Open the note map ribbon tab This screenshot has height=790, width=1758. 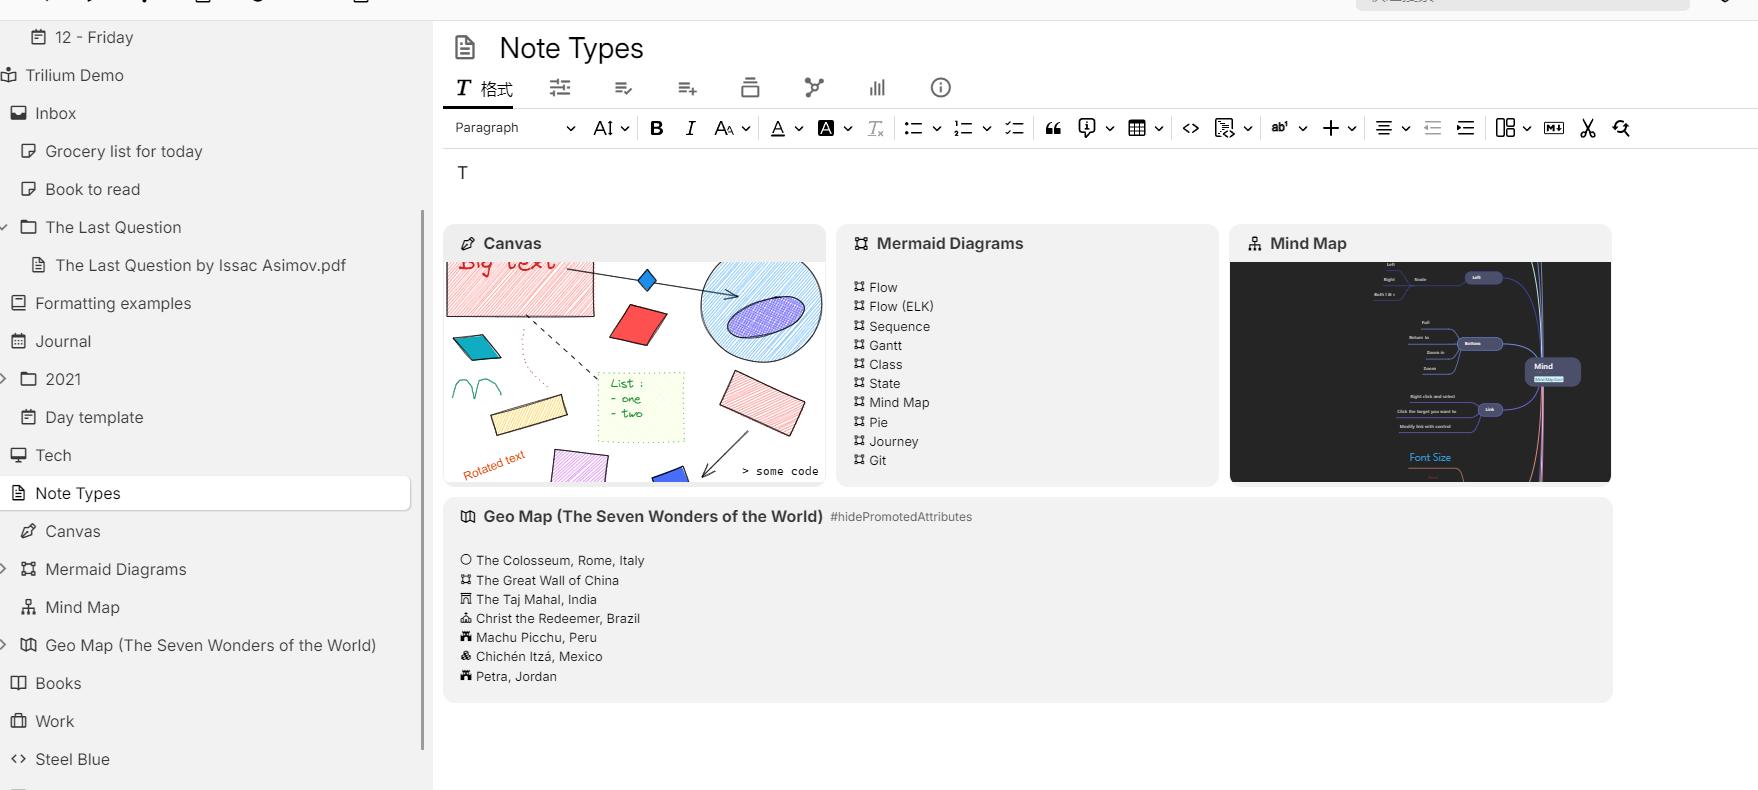click(814, 88)
